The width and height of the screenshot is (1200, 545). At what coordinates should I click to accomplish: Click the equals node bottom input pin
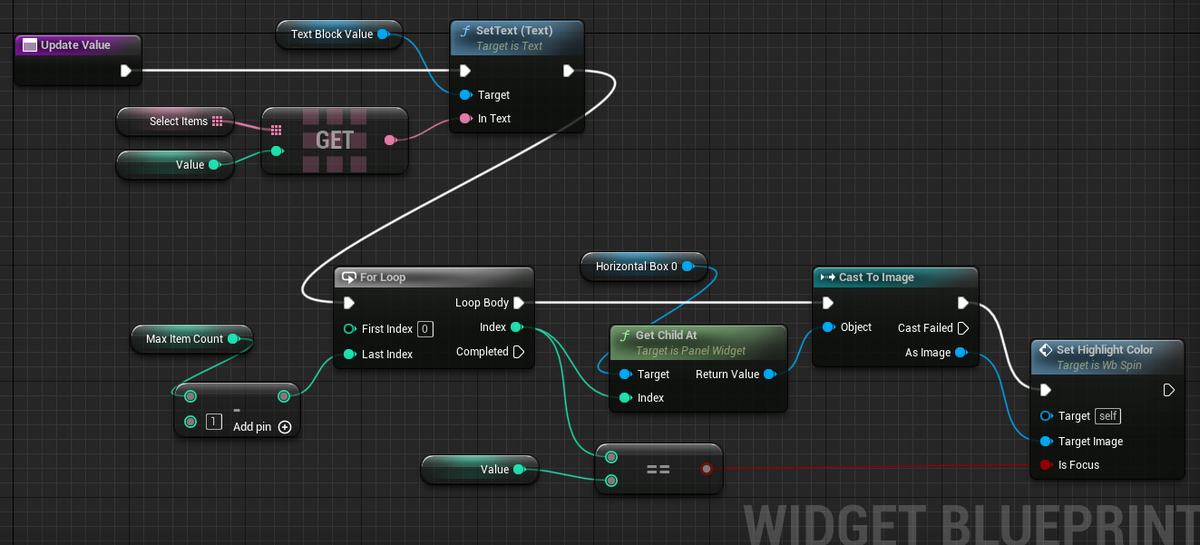tap(611, 481)
